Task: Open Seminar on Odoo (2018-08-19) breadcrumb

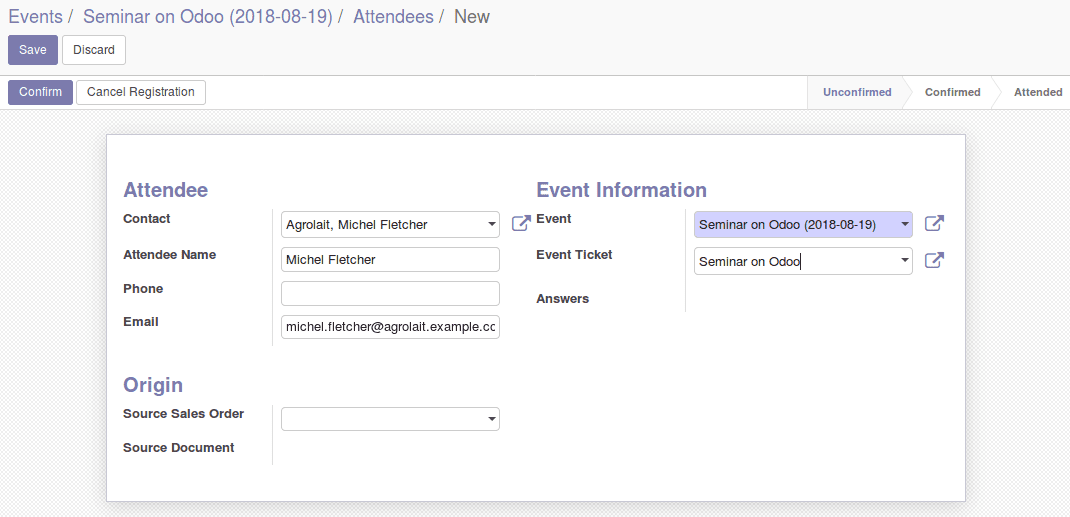Action: pyautogui.click(x=207, y=16)
